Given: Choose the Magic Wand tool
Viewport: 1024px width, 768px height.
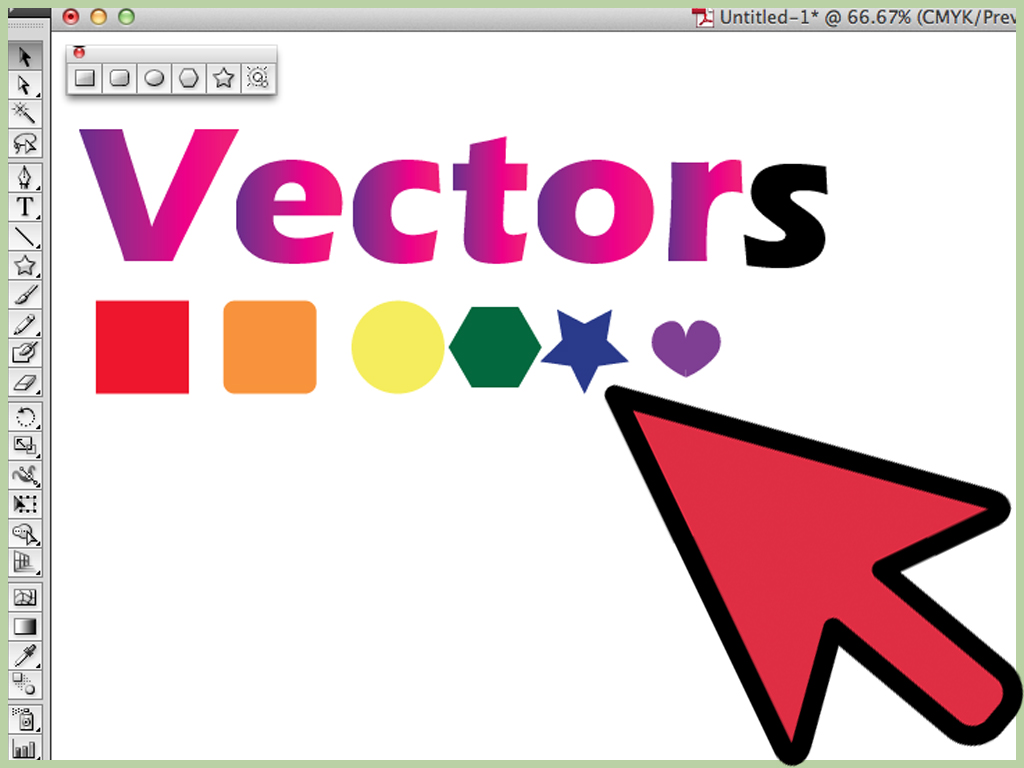Looking at the screenshot, I should pos(25,114).
